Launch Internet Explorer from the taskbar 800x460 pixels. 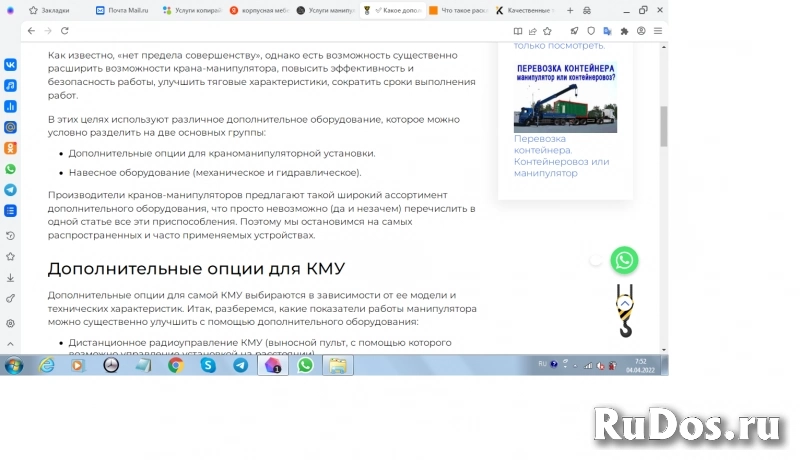pos(47,366)
